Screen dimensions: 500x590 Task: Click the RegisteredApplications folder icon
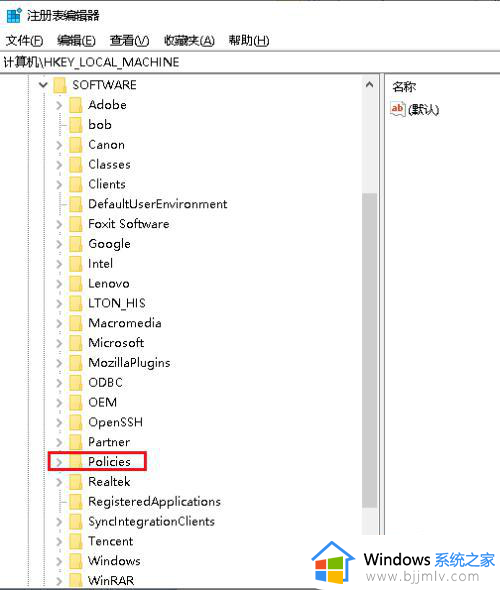[76, 502]
